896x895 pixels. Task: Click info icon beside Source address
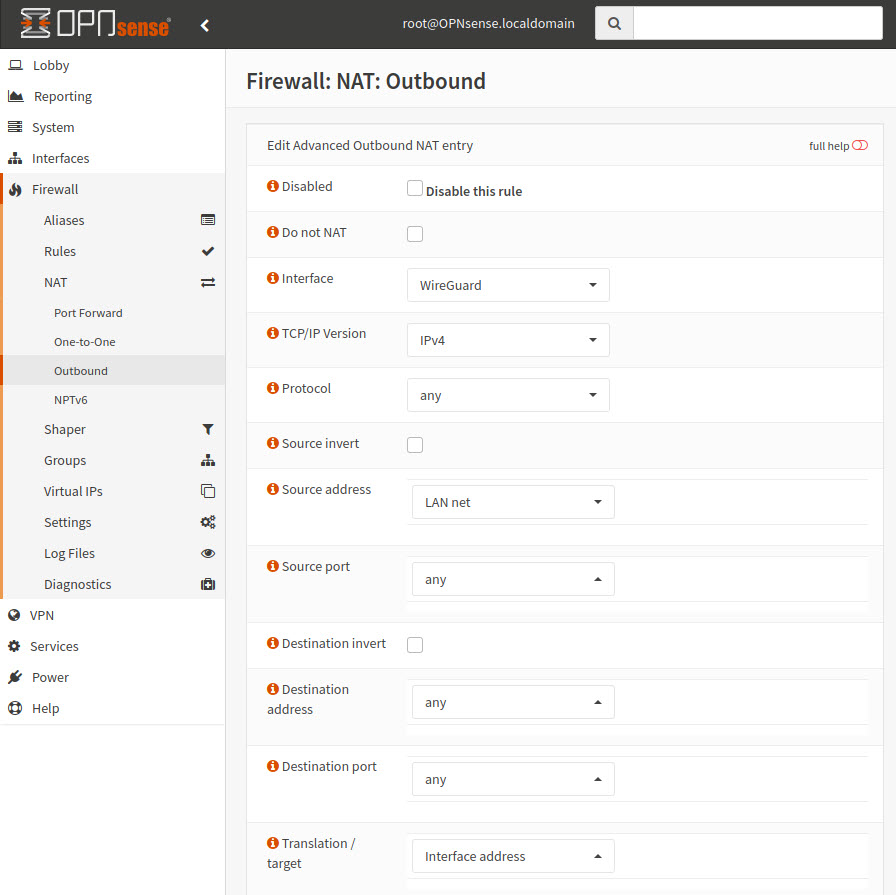[x=273, y=490]
